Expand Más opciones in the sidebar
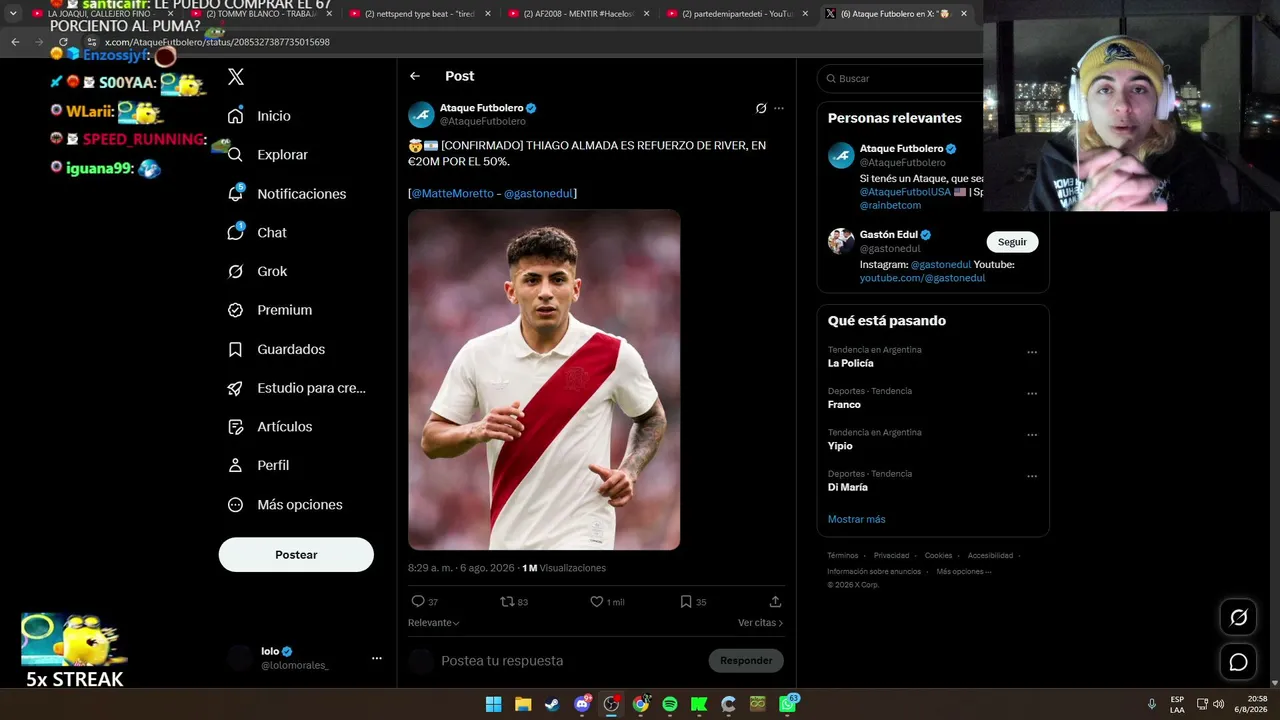Screen dimensions: 1280x720 285,505
